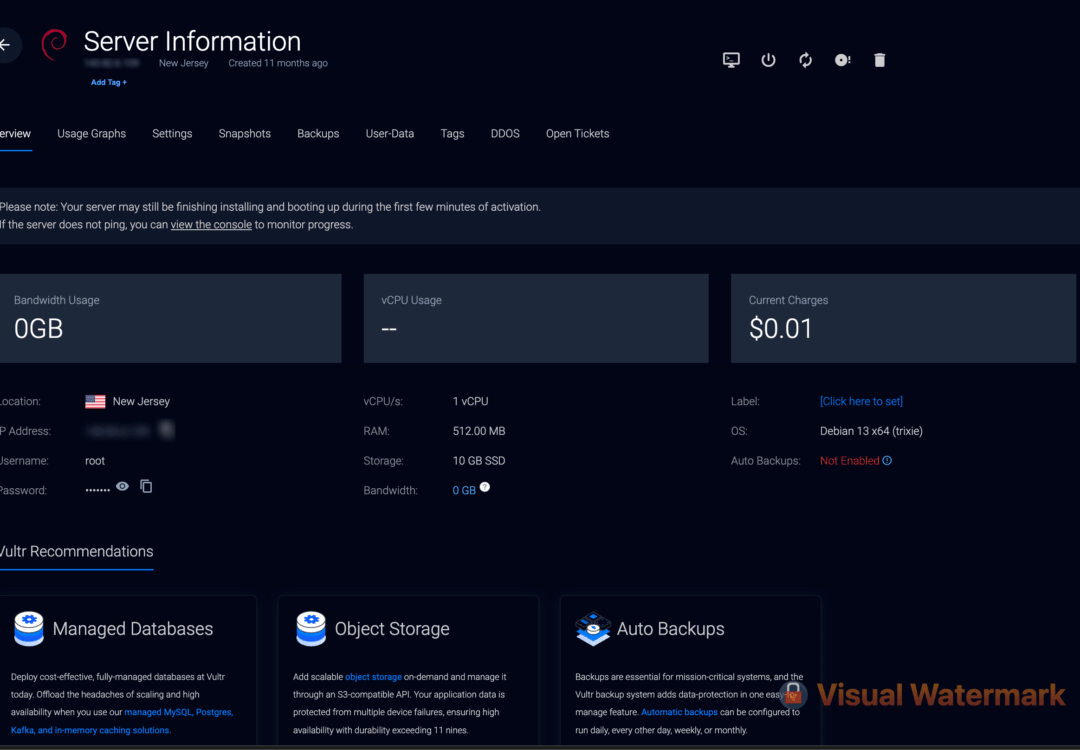Follow the view the console link

[x=211, y=225]
